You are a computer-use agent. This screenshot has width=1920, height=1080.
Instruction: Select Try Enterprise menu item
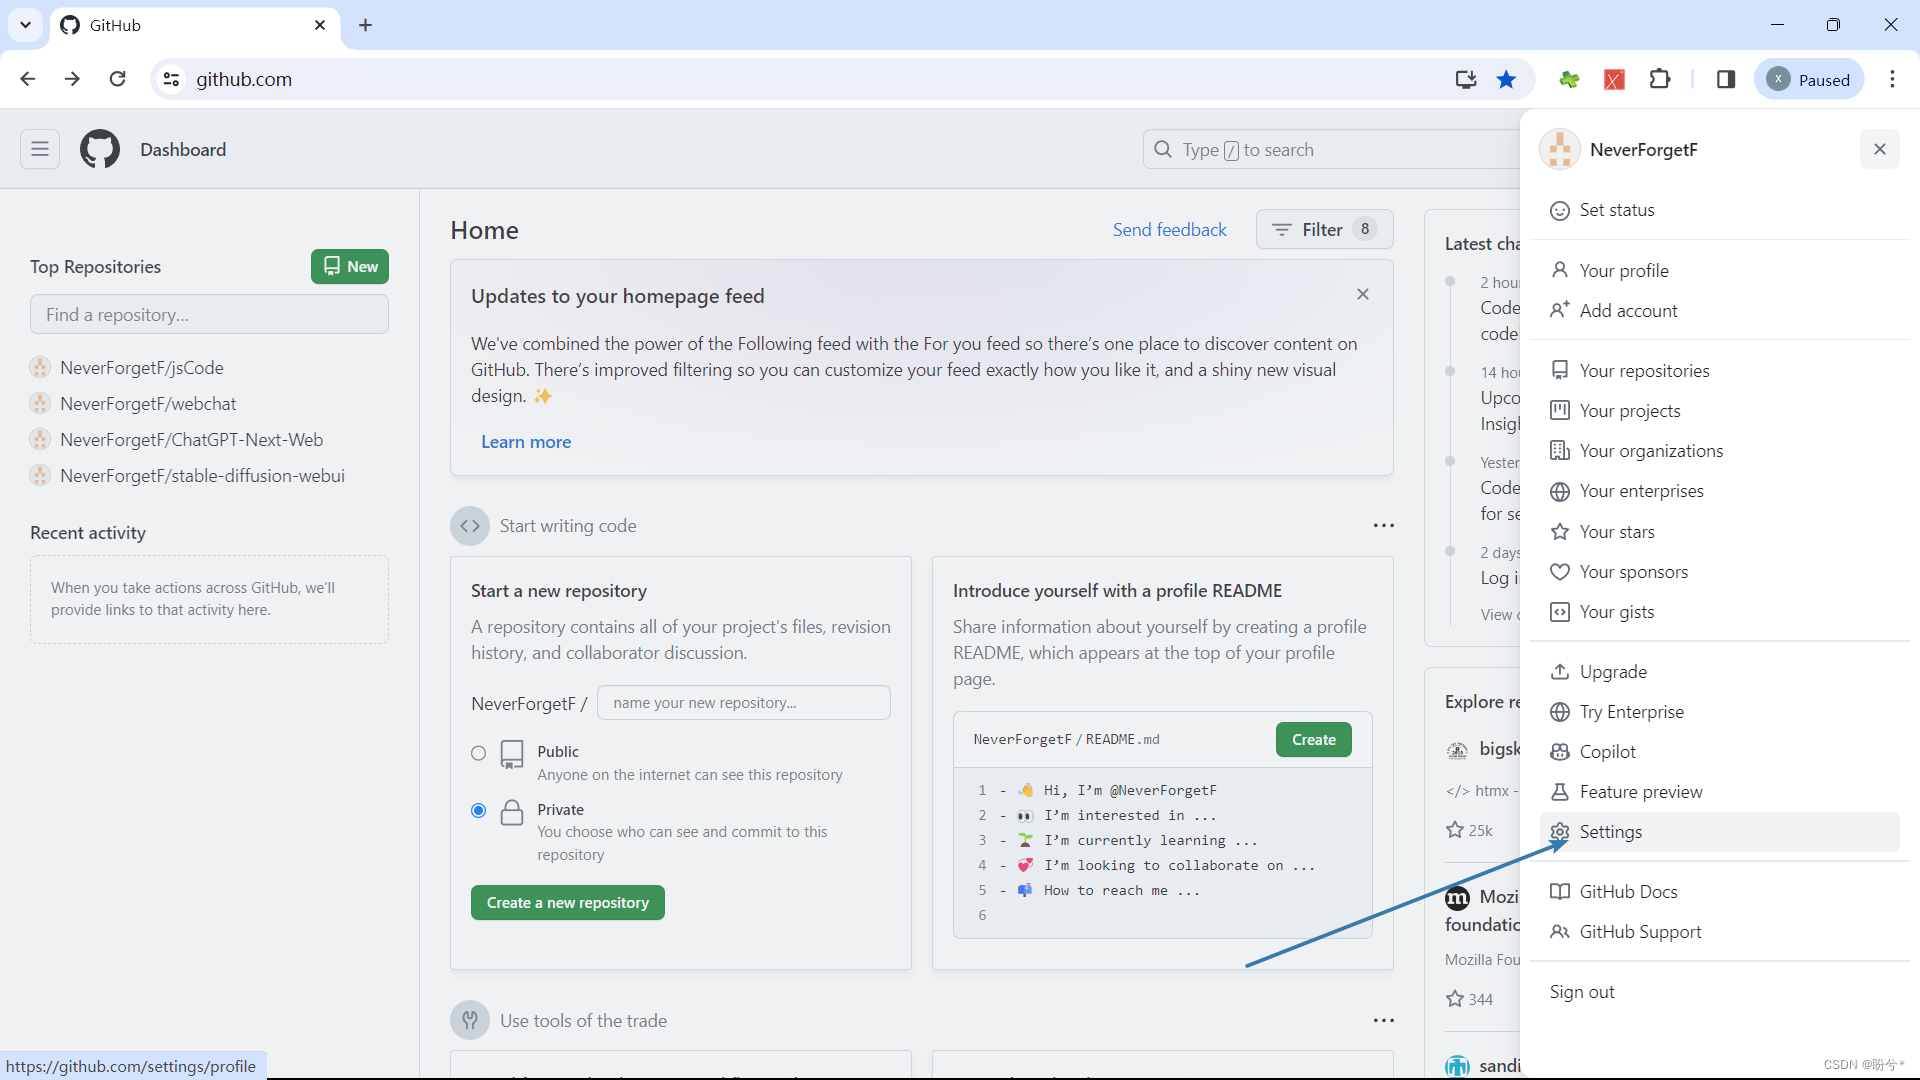[x=1719, y=712]
